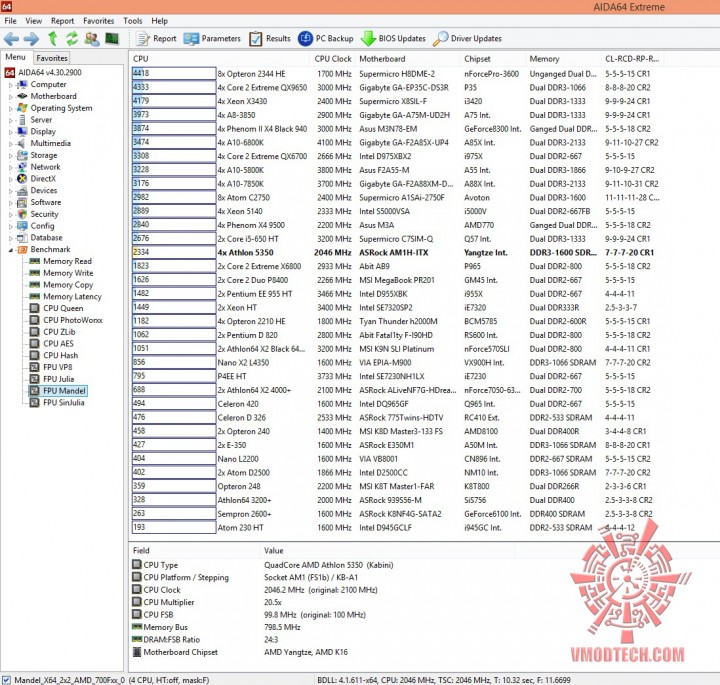Screen dimensions: 720x685
Task: Select the CPU Hash benchmark
Action: [61, 355]
